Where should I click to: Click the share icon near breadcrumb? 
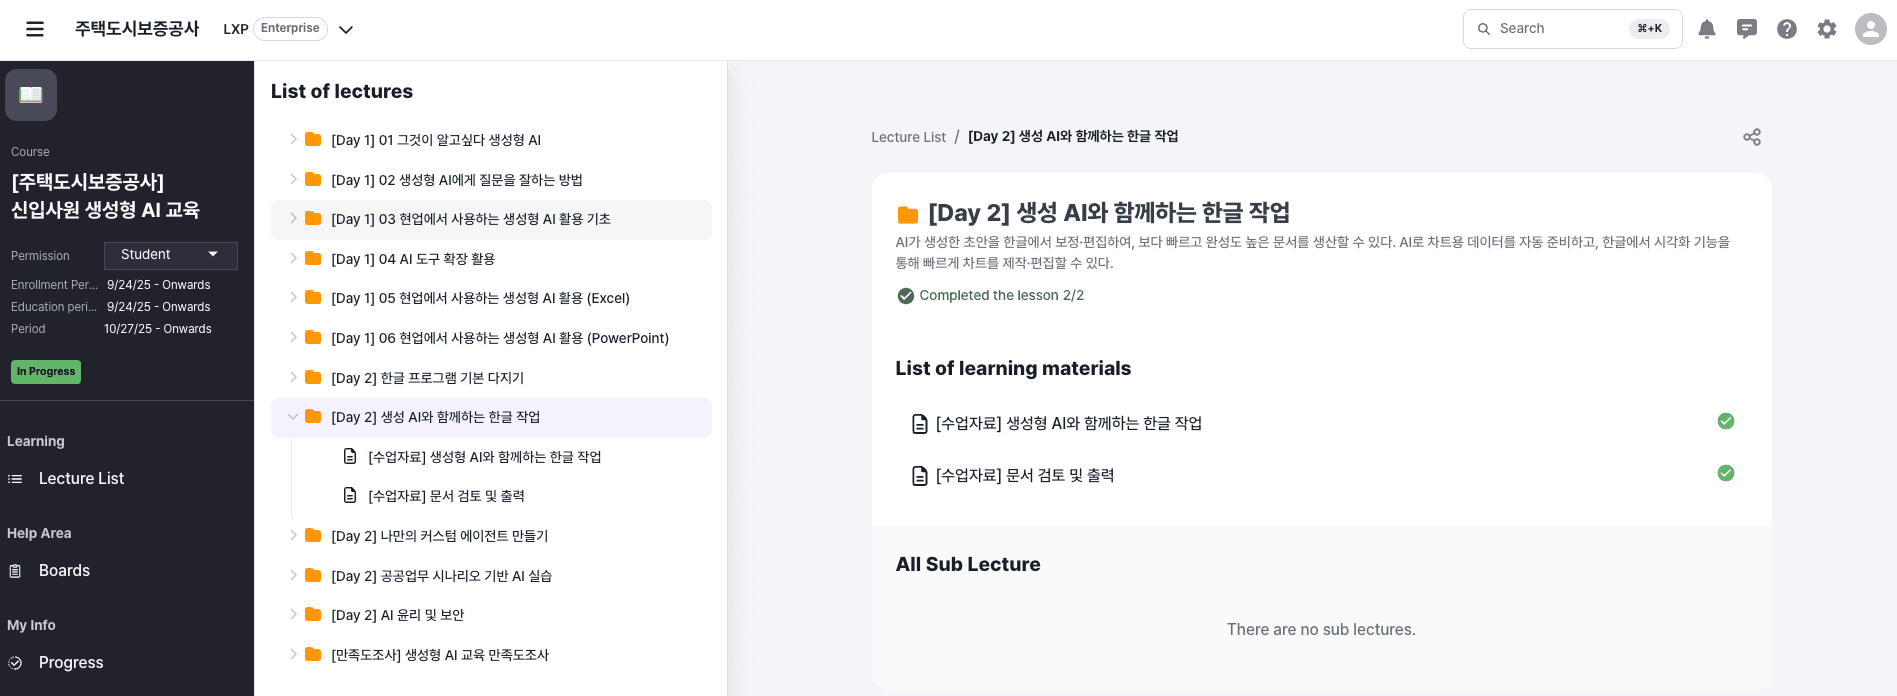point(1752,137)
